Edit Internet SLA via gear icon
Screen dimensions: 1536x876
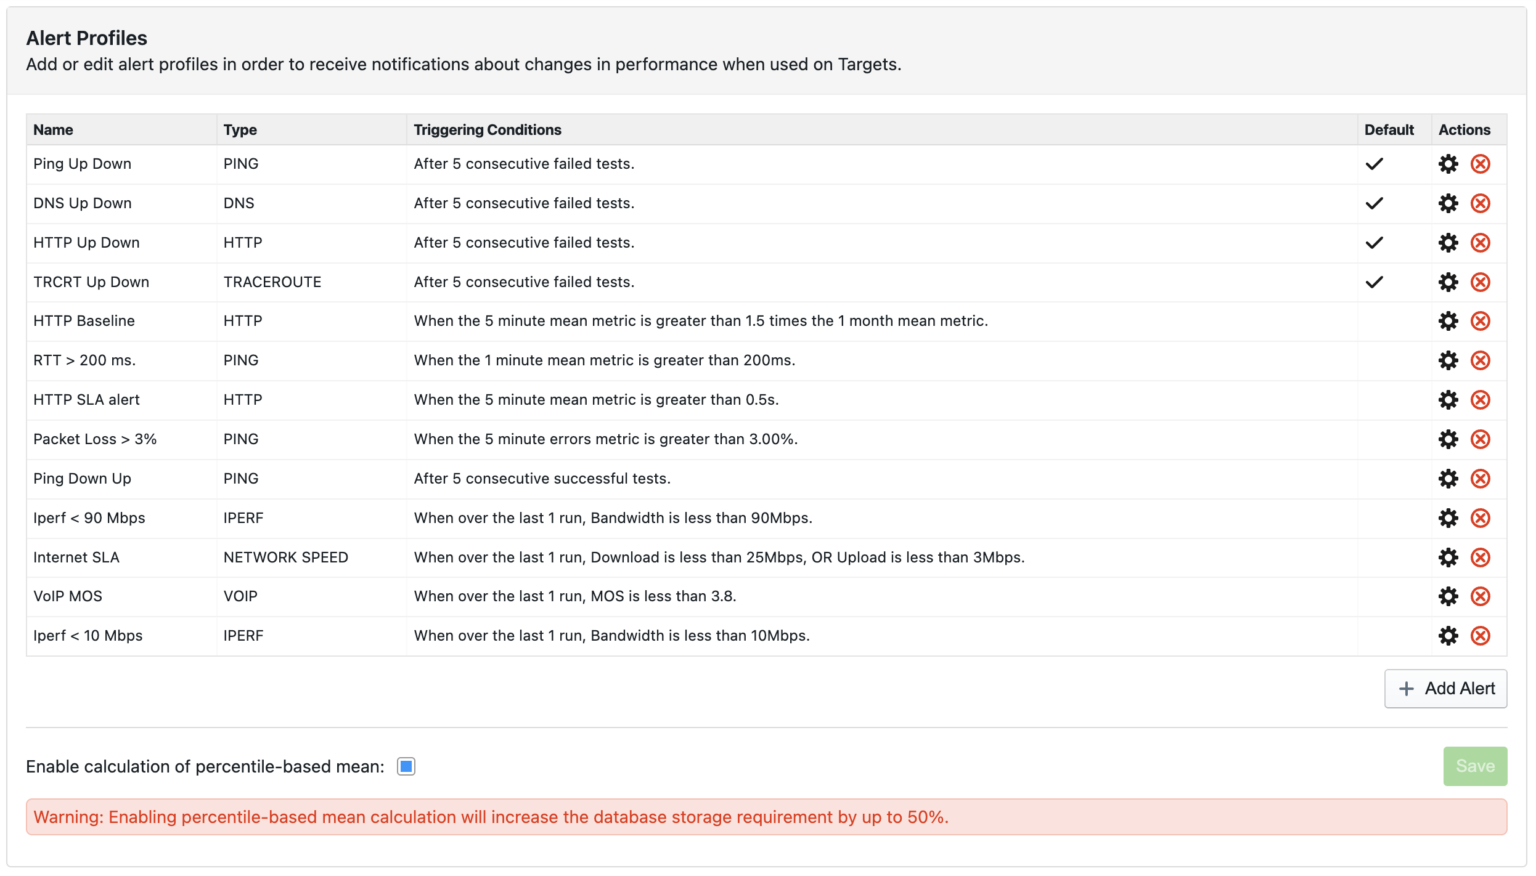coord(1448,557)
